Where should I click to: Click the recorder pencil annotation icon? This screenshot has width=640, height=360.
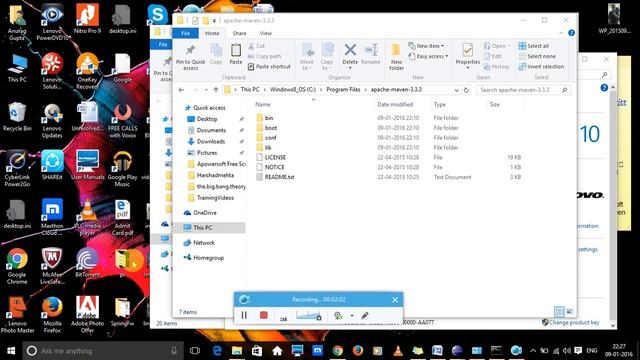tap(364, 315)
